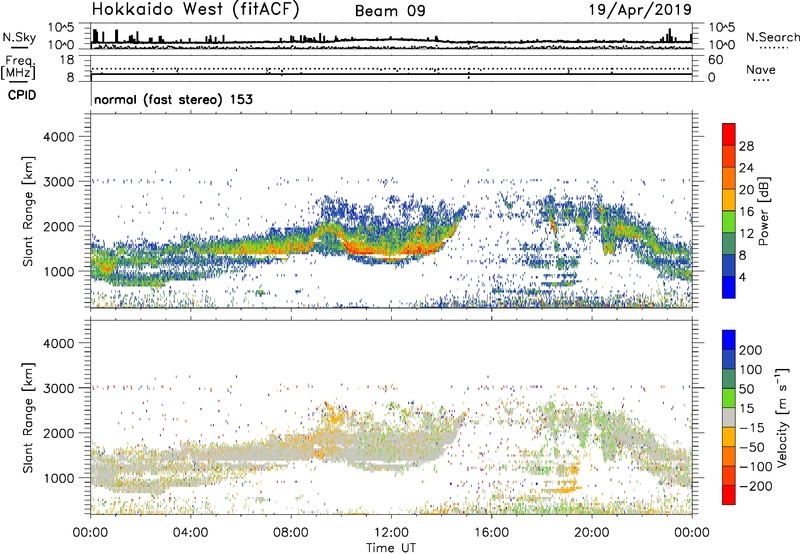Click the red bottom segment of the Velocity colorbar
The width and height of the screenshot is (800, 554).
[729, 495]
